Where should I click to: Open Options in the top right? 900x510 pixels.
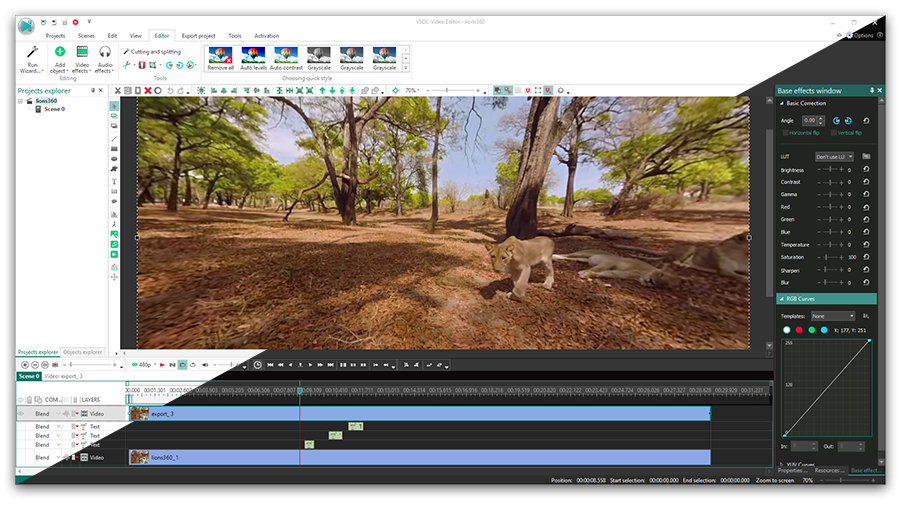860,36
